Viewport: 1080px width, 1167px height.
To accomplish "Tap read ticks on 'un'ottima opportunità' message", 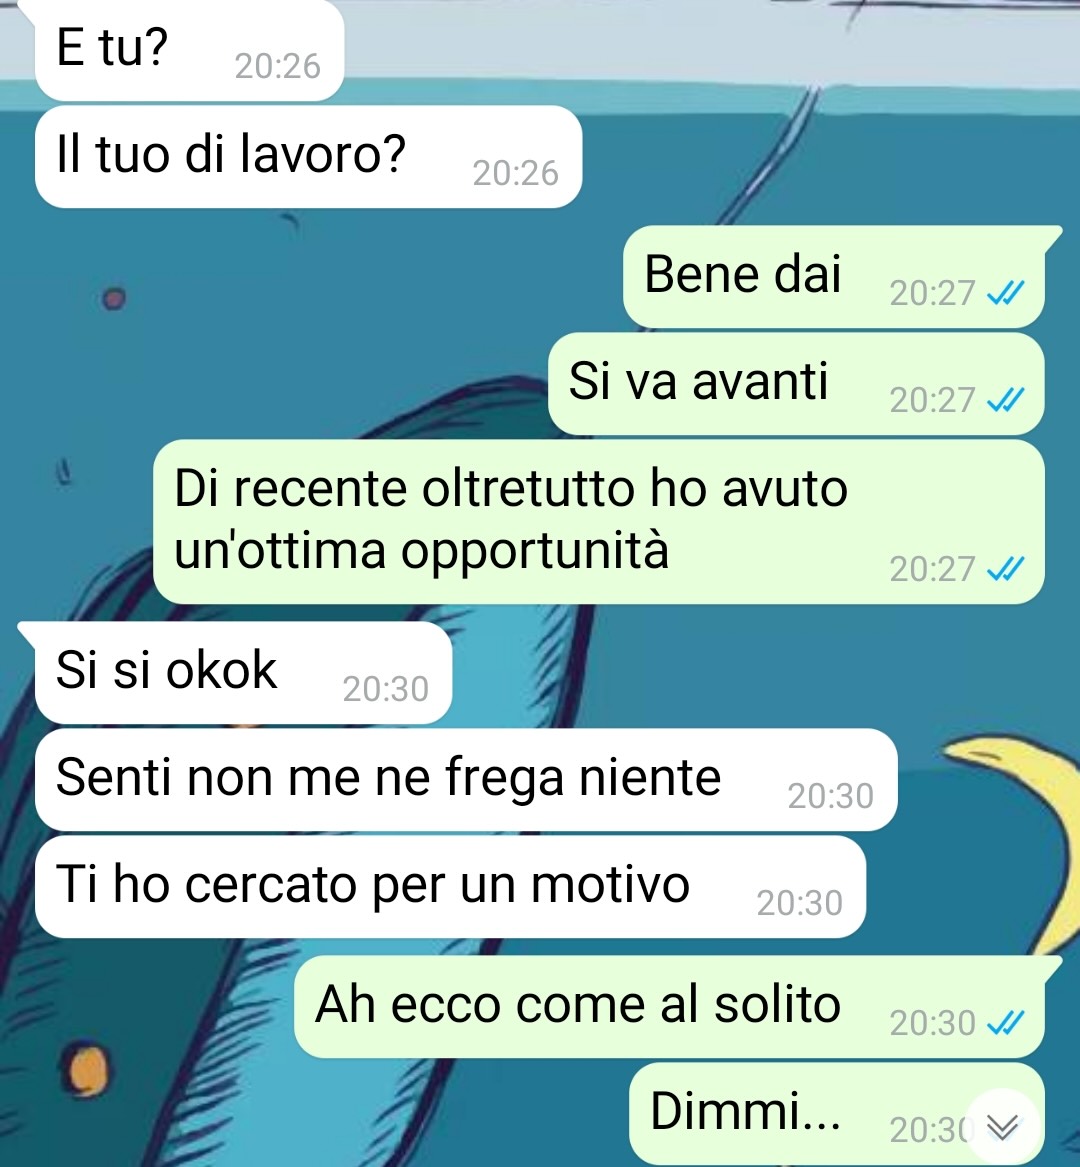I will tap(1006, 569).
